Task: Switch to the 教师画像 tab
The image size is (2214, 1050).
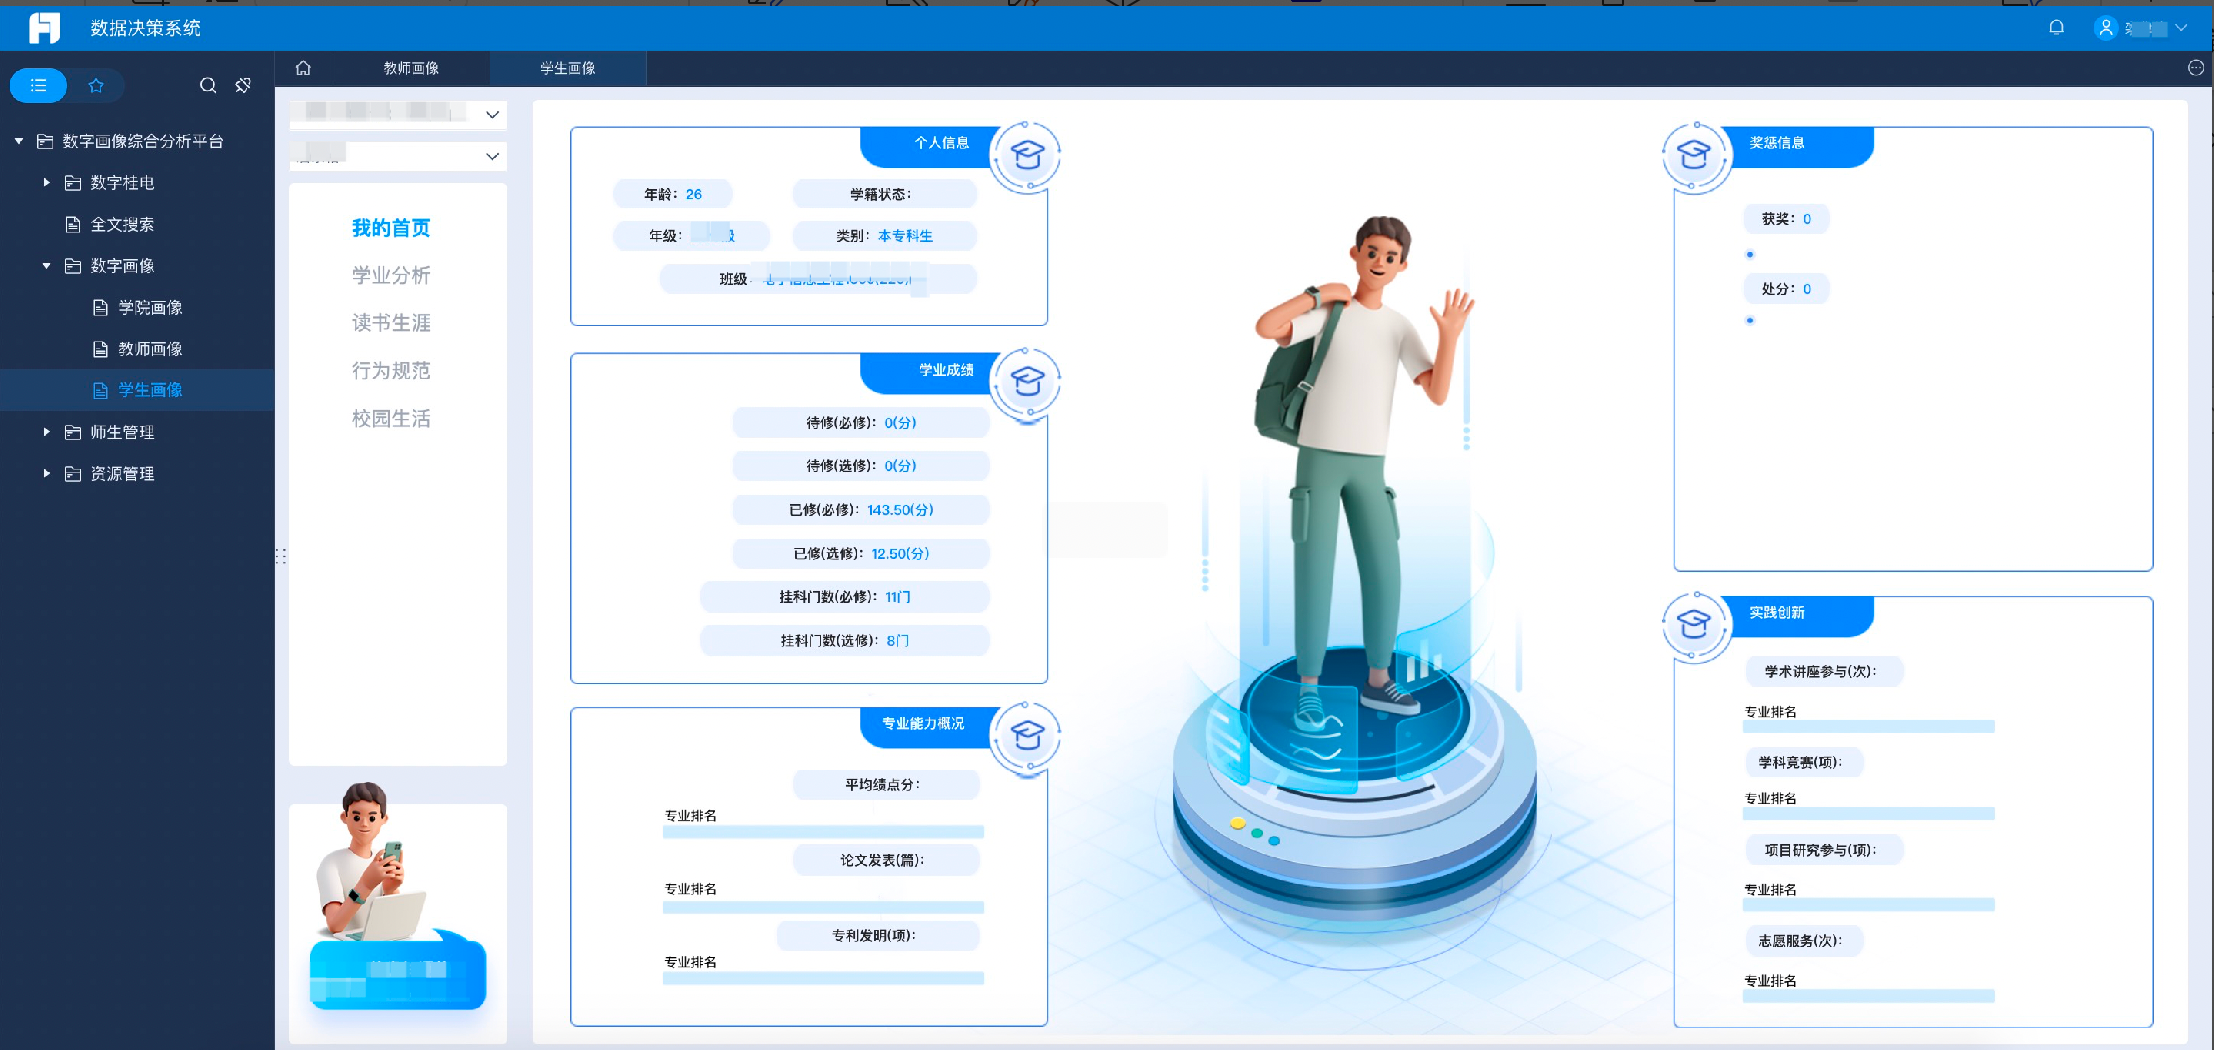Action: [411, 68]
